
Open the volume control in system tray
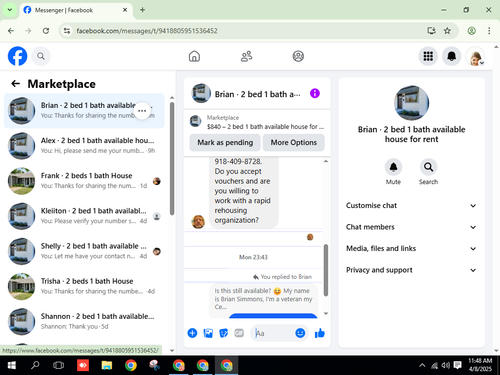pos(446,365)
